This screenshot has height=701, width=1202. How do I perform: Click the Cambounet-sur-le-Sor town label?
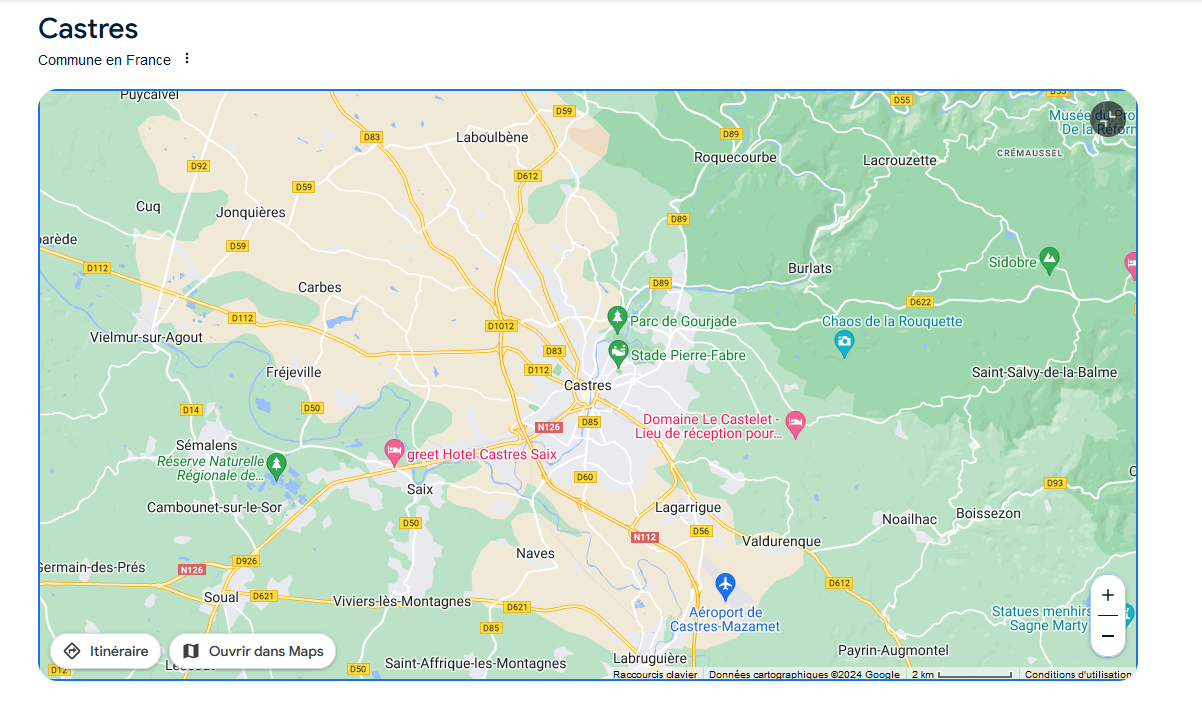tap(215, 507)
